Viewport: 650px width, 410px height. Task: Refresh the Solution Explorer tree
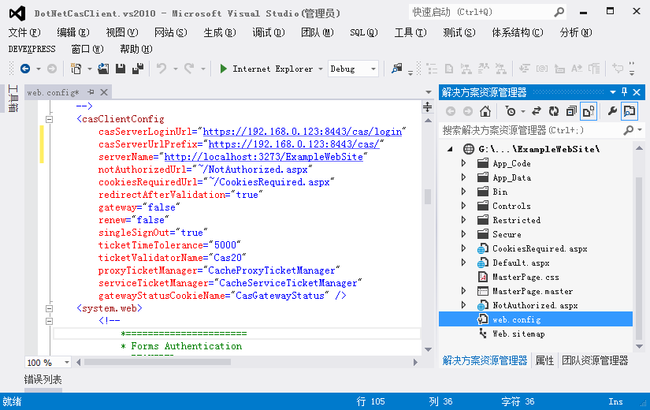click(554, 111)
